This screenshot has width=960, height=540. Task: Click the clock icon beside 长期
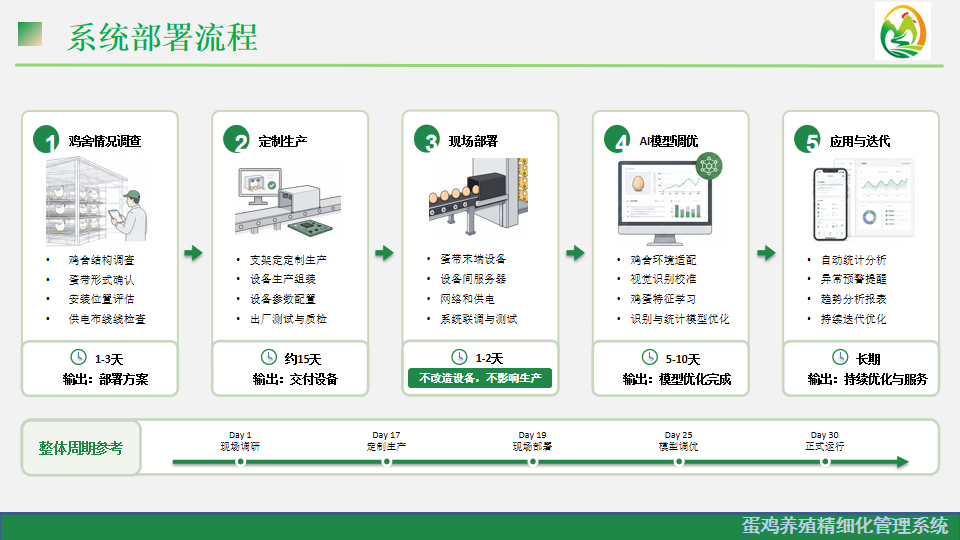coord(840,357)
